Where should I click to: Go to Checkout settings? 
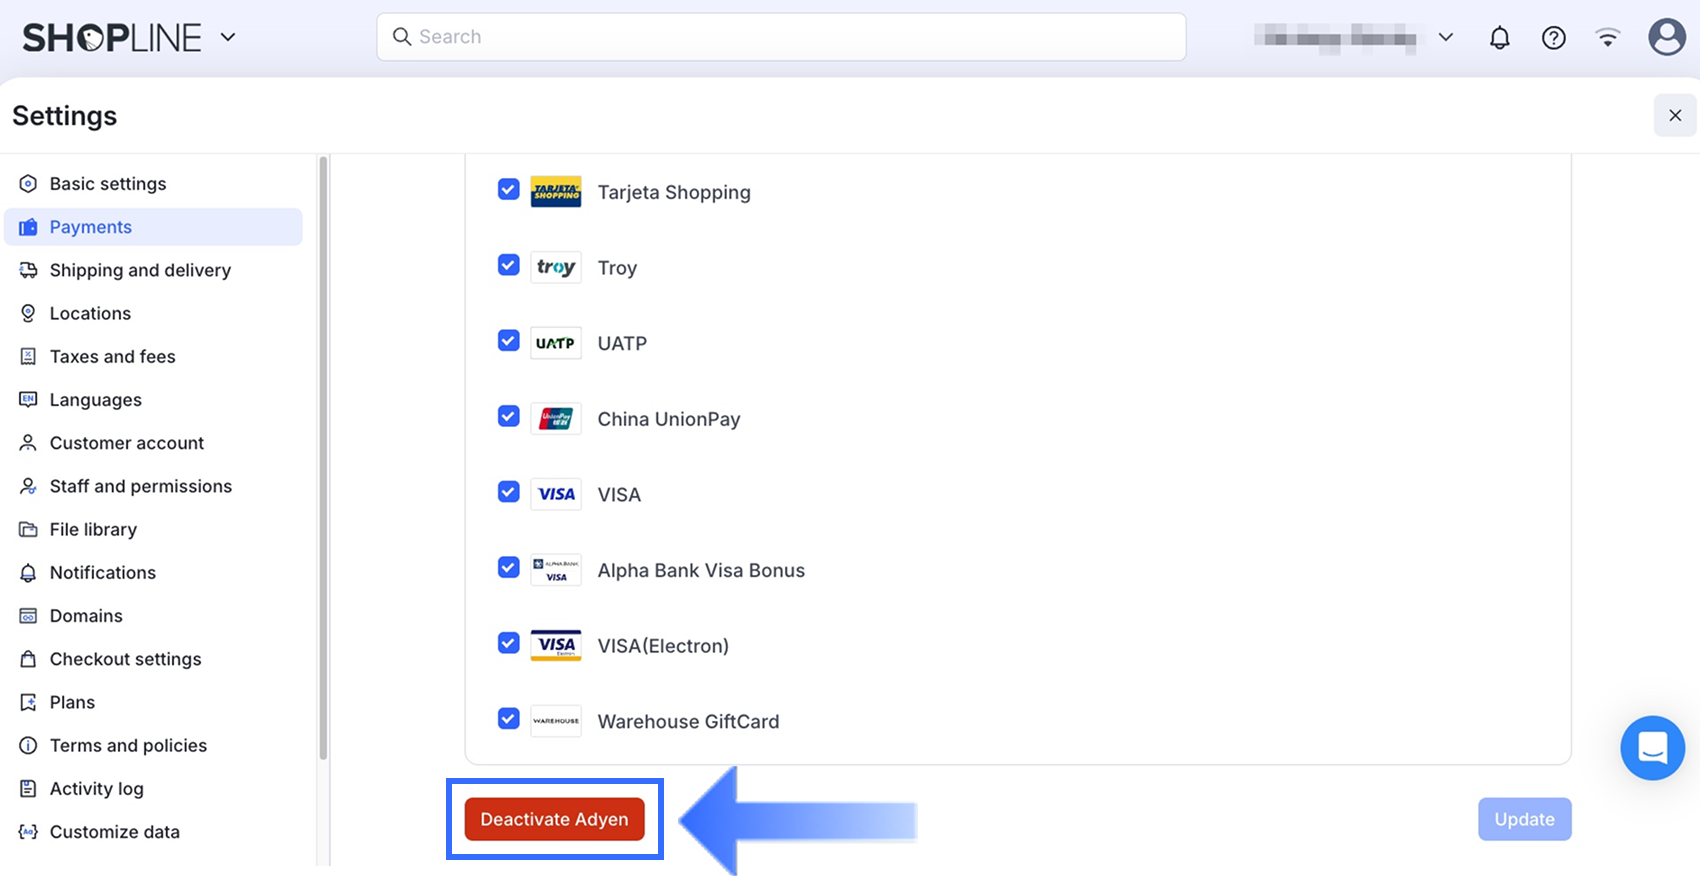coord(125,659)
